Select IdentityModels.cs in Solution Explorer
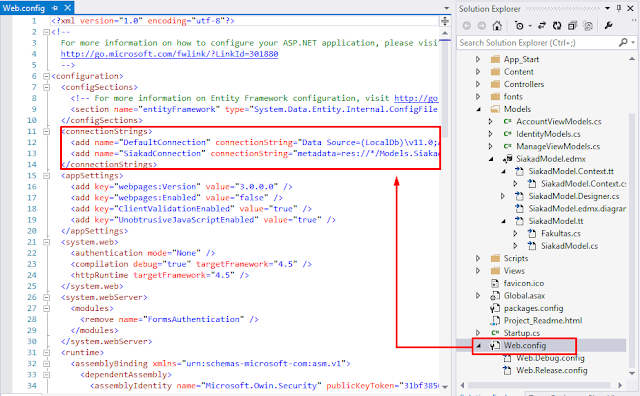 click(548, 134)
